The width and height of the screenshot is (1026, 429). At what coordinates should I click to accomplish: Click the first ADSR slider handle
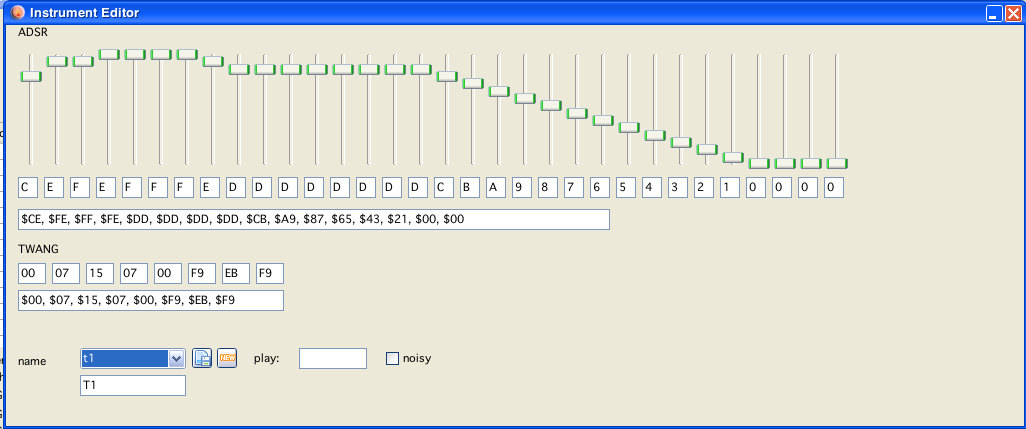click(31, 77)
